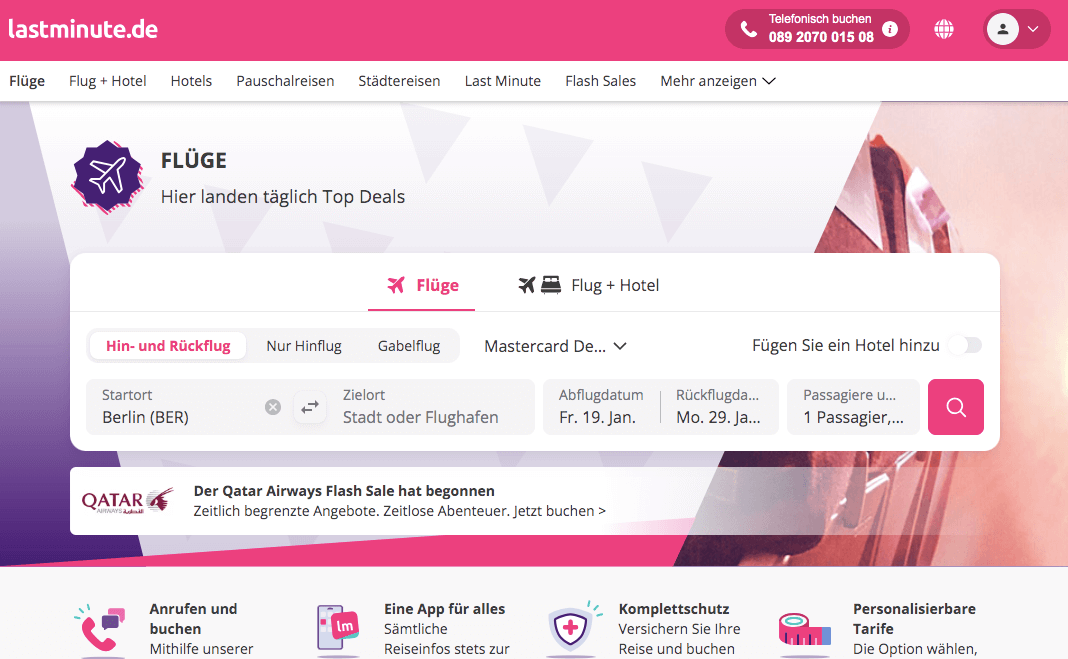1068x659 pixels.
Task: Click the purple airplane badge icon
Action: [x=108, y=176]
